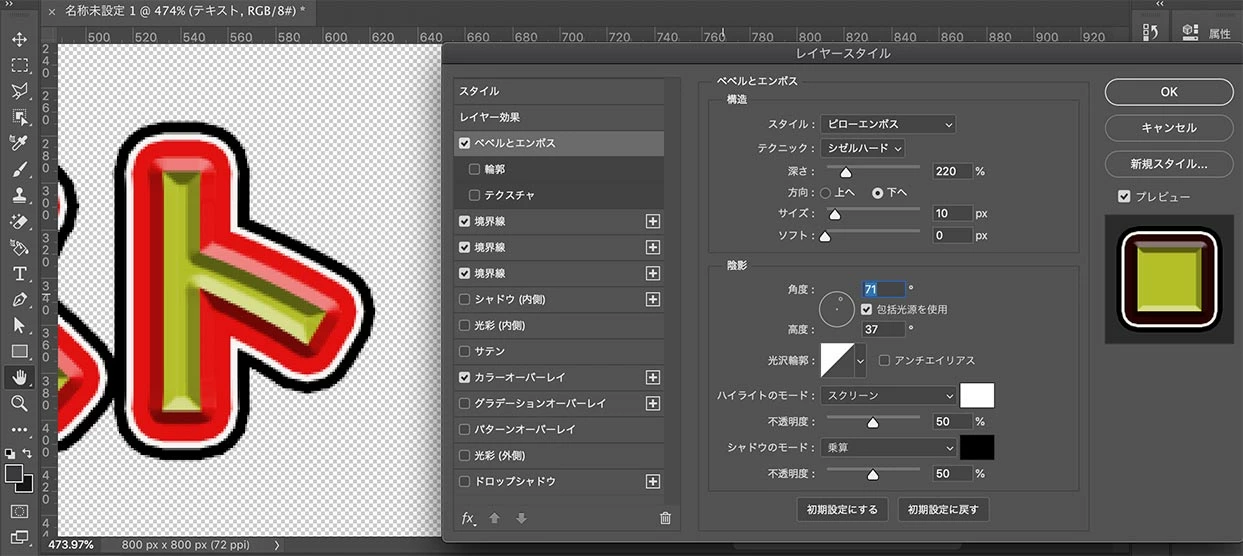This screenshot has height=556, width=1243.
Task: Expand collapsed panels with double-arrow icon
Action: pyautogui.click(x=1160, y=5)
